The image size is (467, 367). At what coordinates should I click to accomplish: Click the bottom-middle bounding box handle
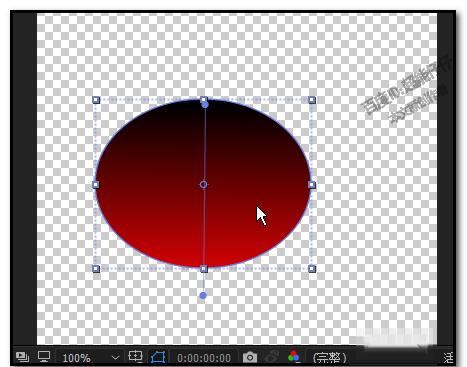click(204, 268)
